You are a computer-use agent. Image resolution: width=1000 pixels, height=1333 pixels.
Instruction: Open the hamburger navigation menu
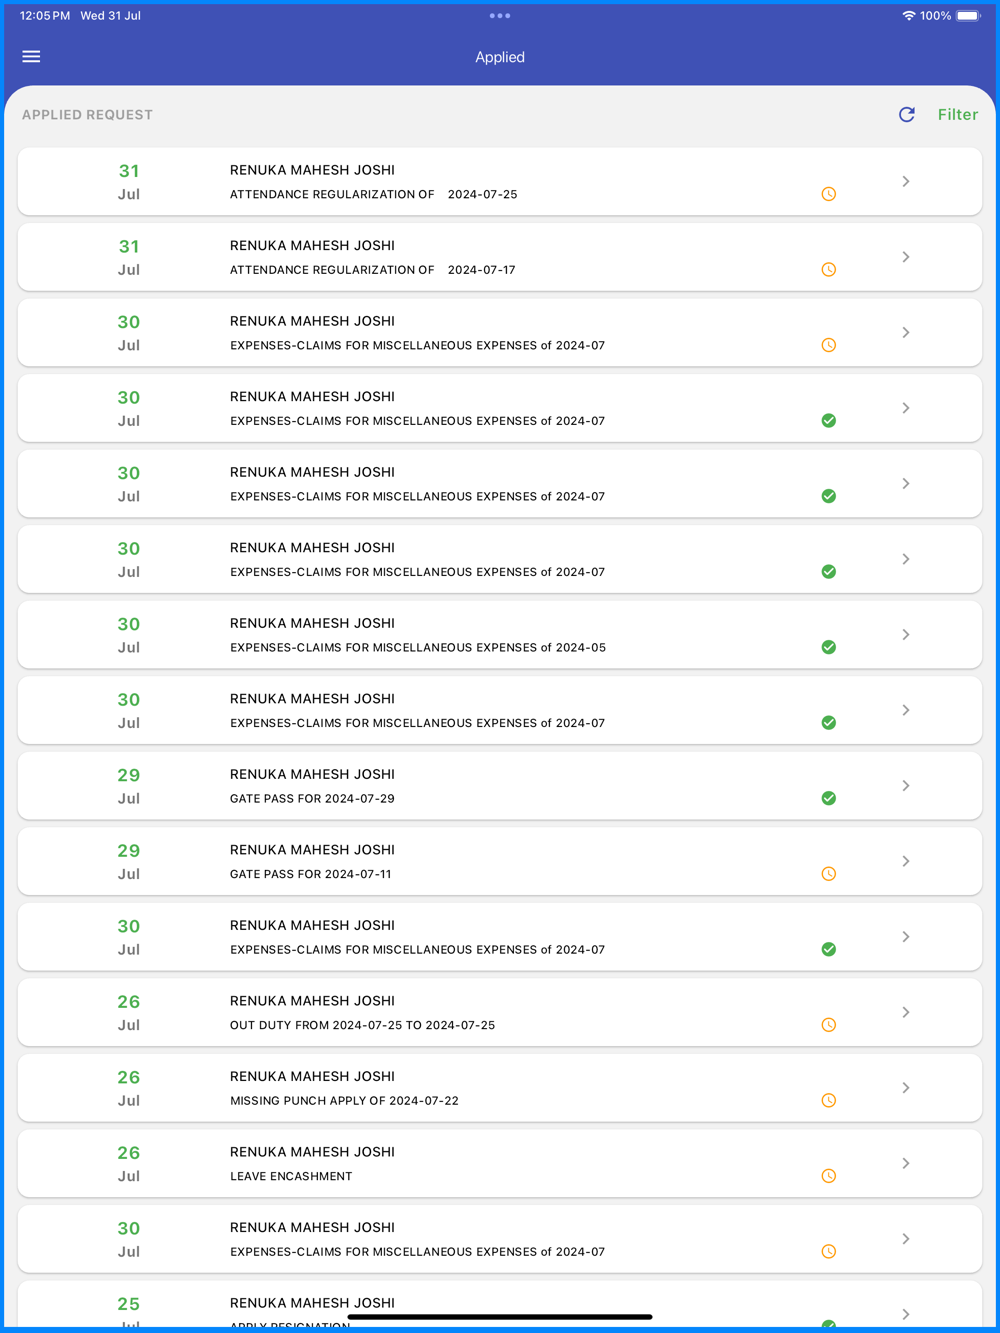point(31,57)
